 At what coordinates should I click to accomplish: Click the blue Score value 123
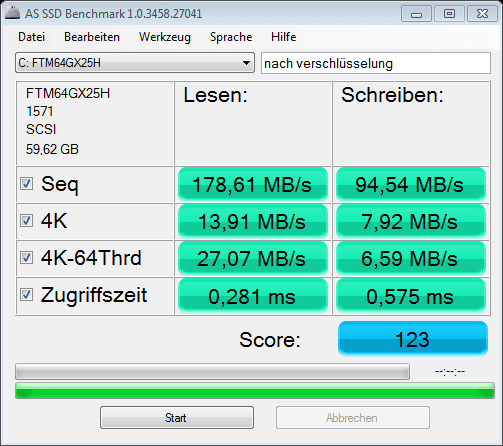point(413,339)
